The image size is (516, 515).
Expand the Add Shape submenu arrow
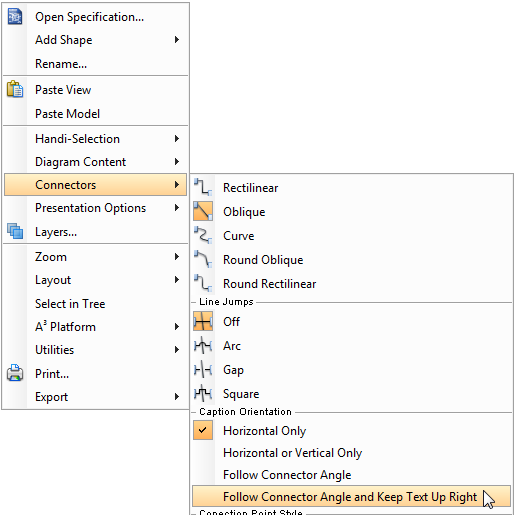(177, 40)
